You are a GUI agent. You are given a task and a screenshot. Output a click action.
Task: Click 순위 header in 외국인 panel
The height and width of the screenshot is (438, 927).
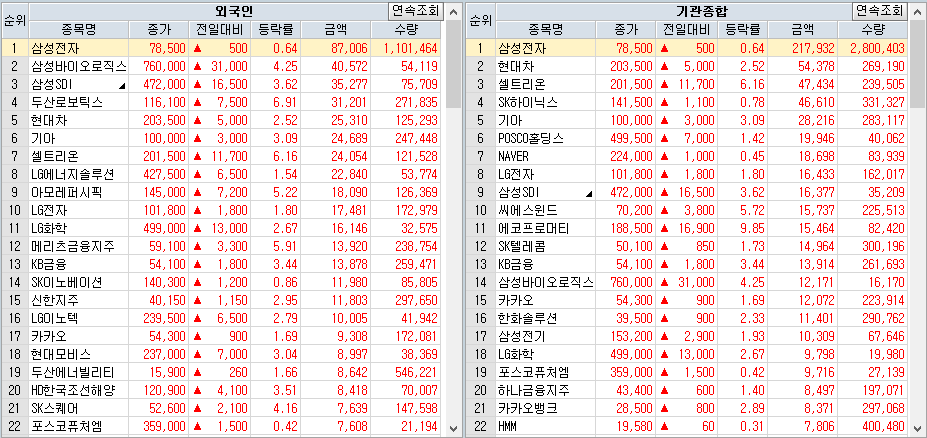[x=14, y=21]
